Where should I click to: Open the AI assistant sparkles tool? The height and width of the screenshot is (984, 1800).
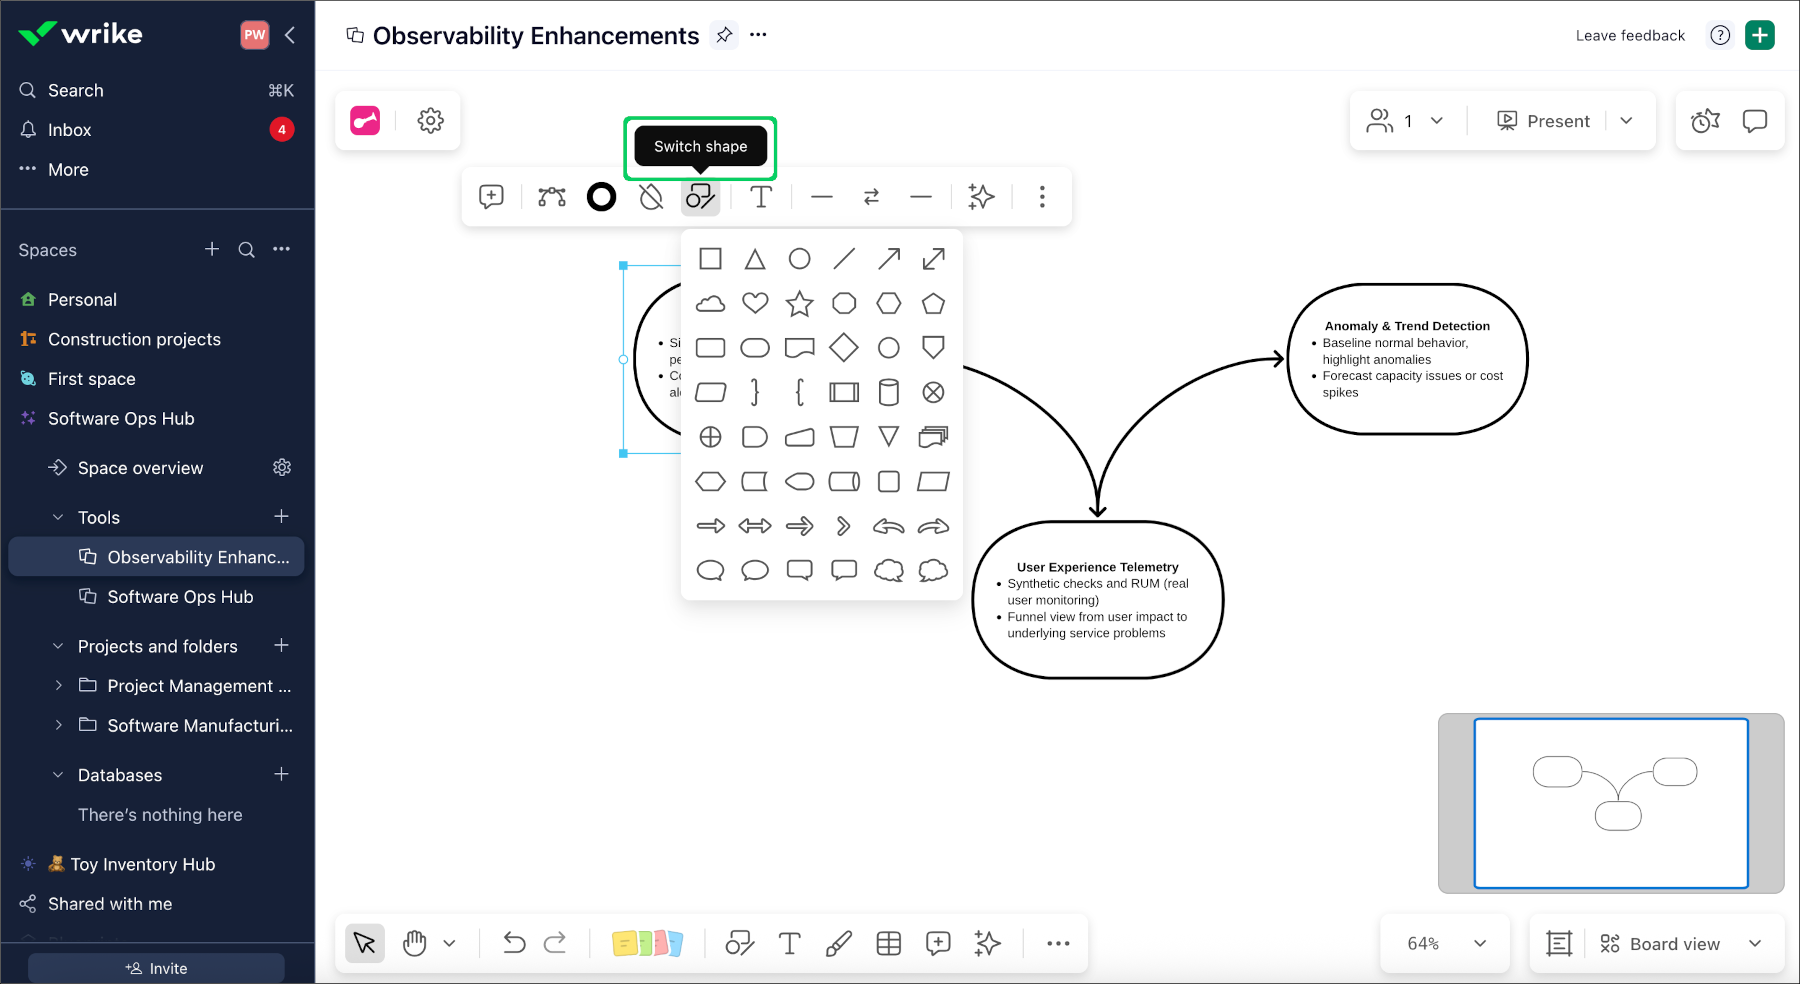[987, 942]
